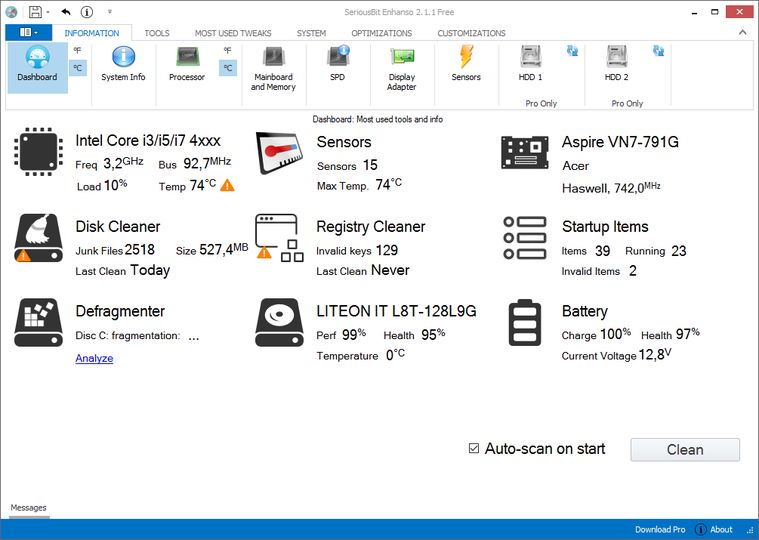Click the app logo in title bar
This screenshot has width=759, height=540.
(x=12, y=13)
